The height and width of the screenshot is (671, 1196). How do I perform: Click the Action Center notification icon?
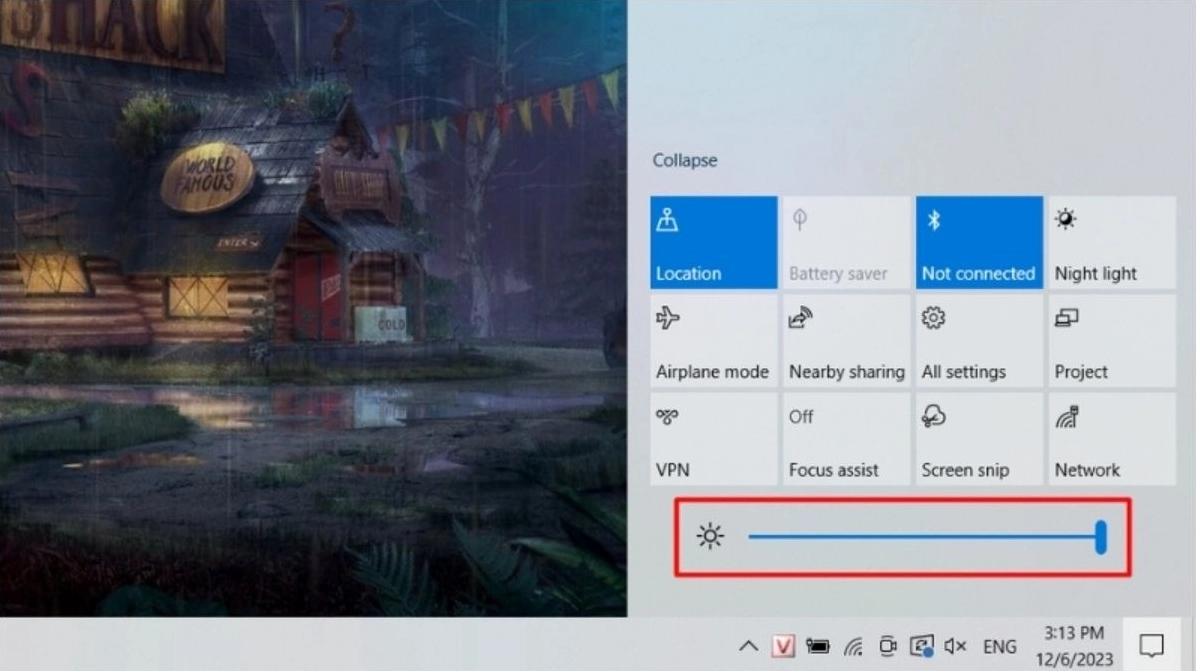coord(1152,645)
